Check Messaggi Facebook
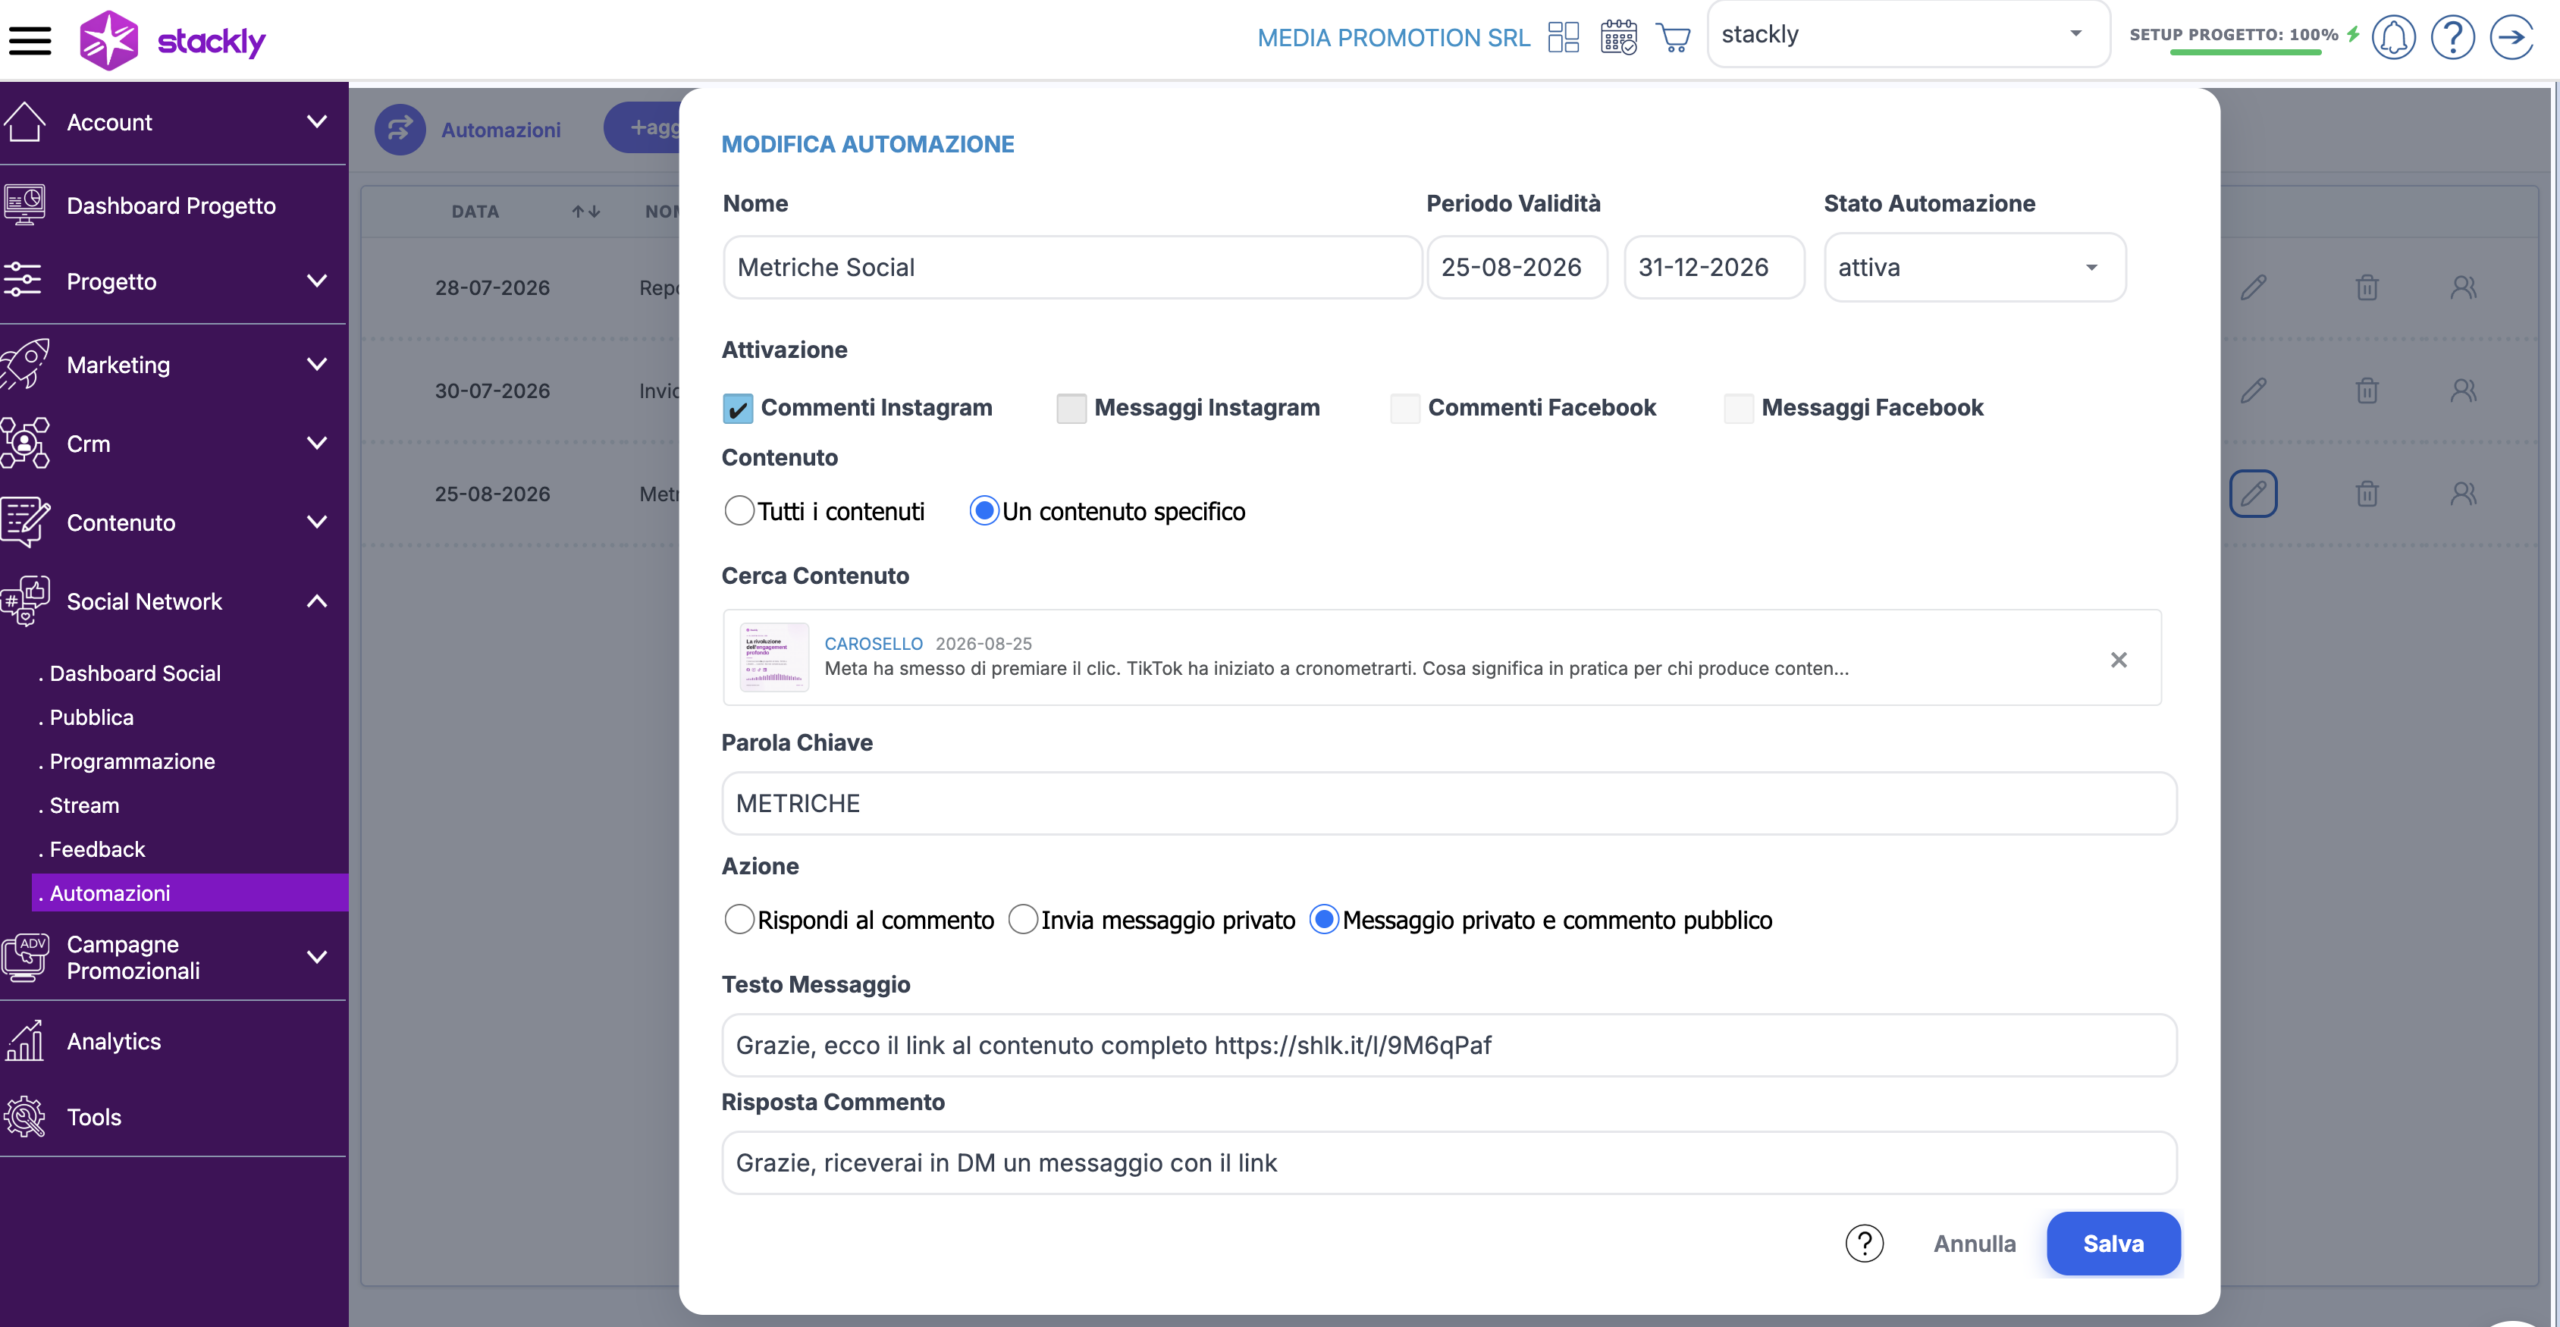This screenshot has width=2560, height=1327. point(1739,408)
